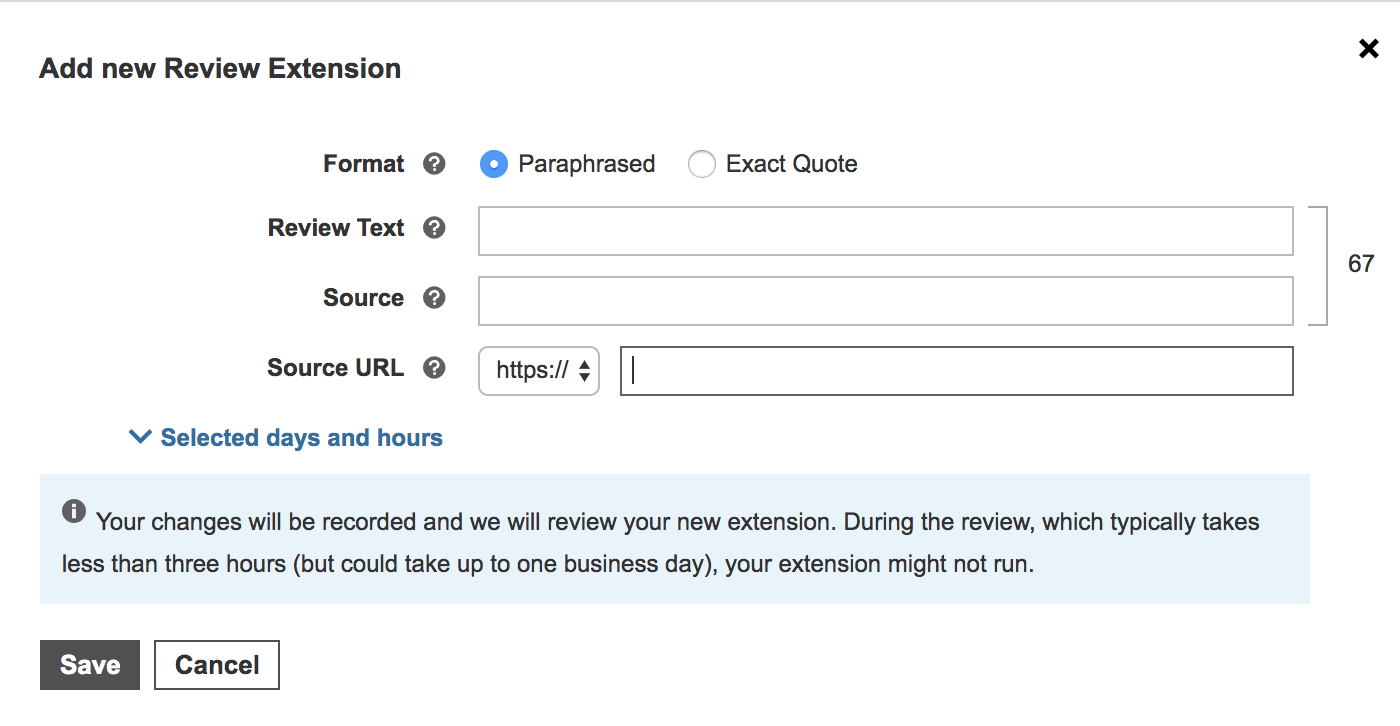Focus the Review Text input field
This screenshot has width=1400, height=726.
coord(885,232)
